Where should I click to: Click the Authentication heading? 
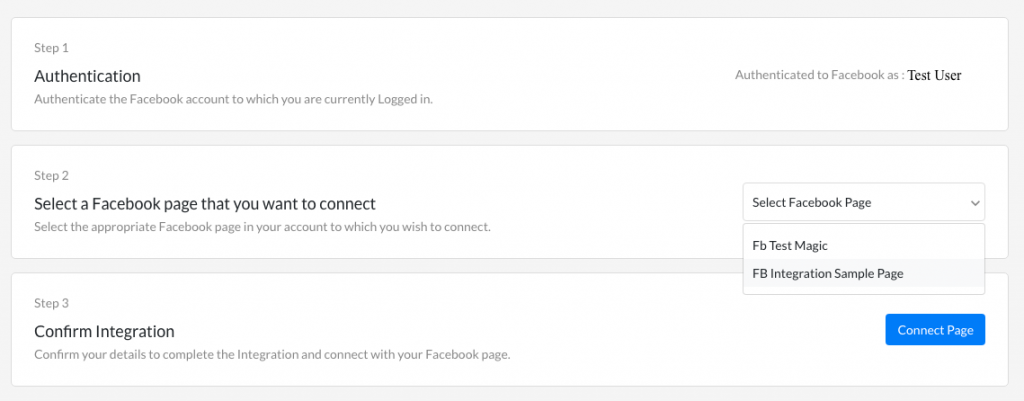(88, 76)
